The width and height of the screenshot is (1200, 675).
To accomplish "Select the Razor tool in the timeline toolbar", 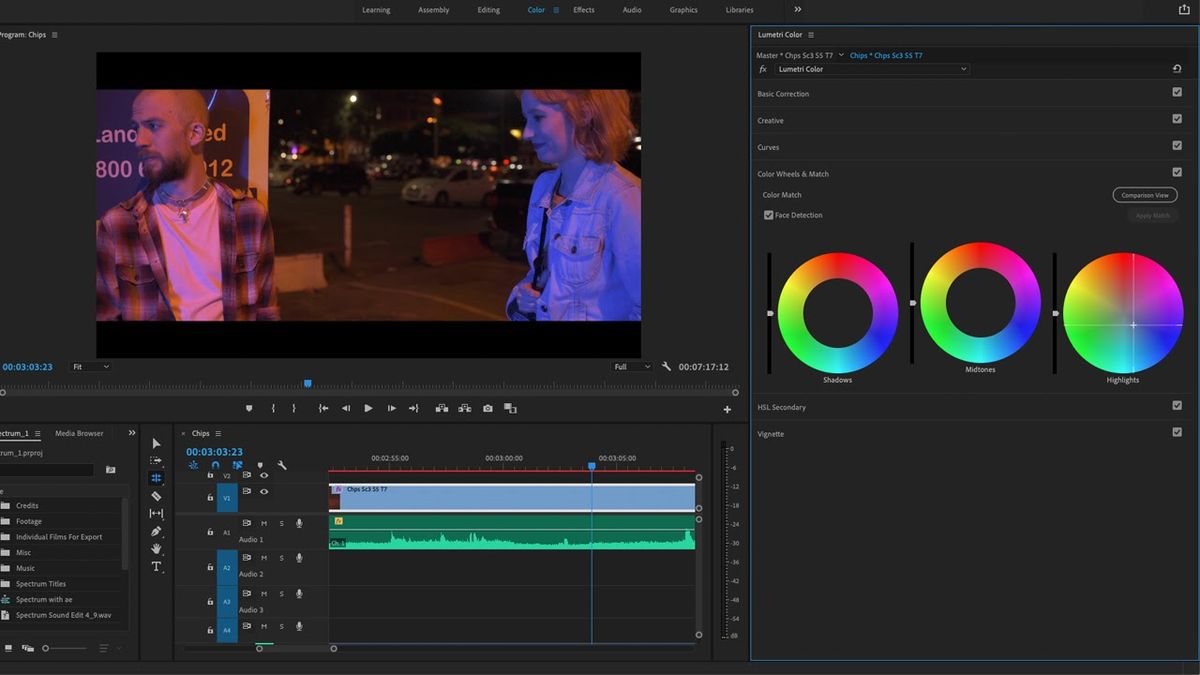I will pos(156,496).
